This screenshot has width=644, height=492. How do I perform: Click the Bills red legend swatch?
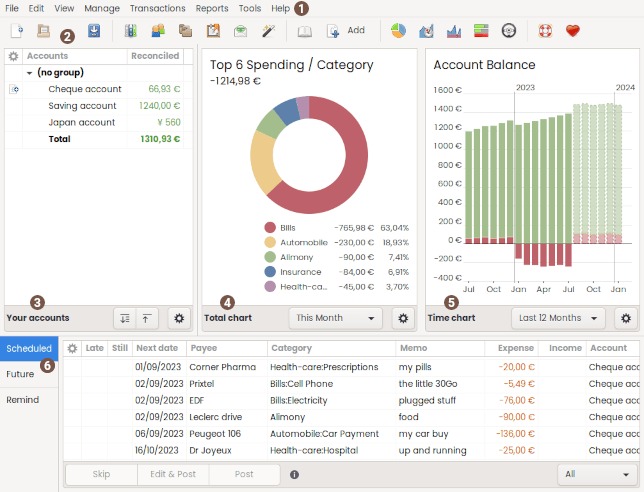pyautogui.click(x=270, y=228)
